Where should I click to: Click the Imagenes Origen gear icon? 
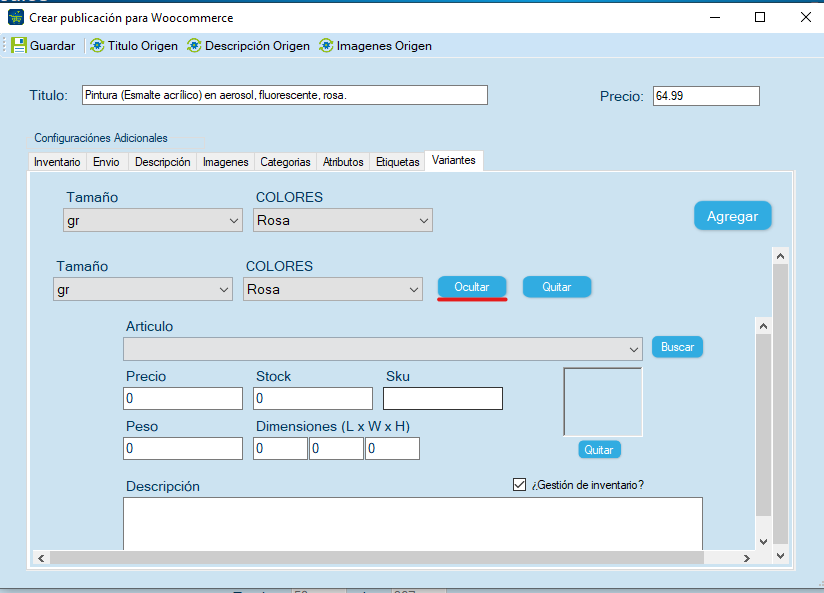(326, 46)
